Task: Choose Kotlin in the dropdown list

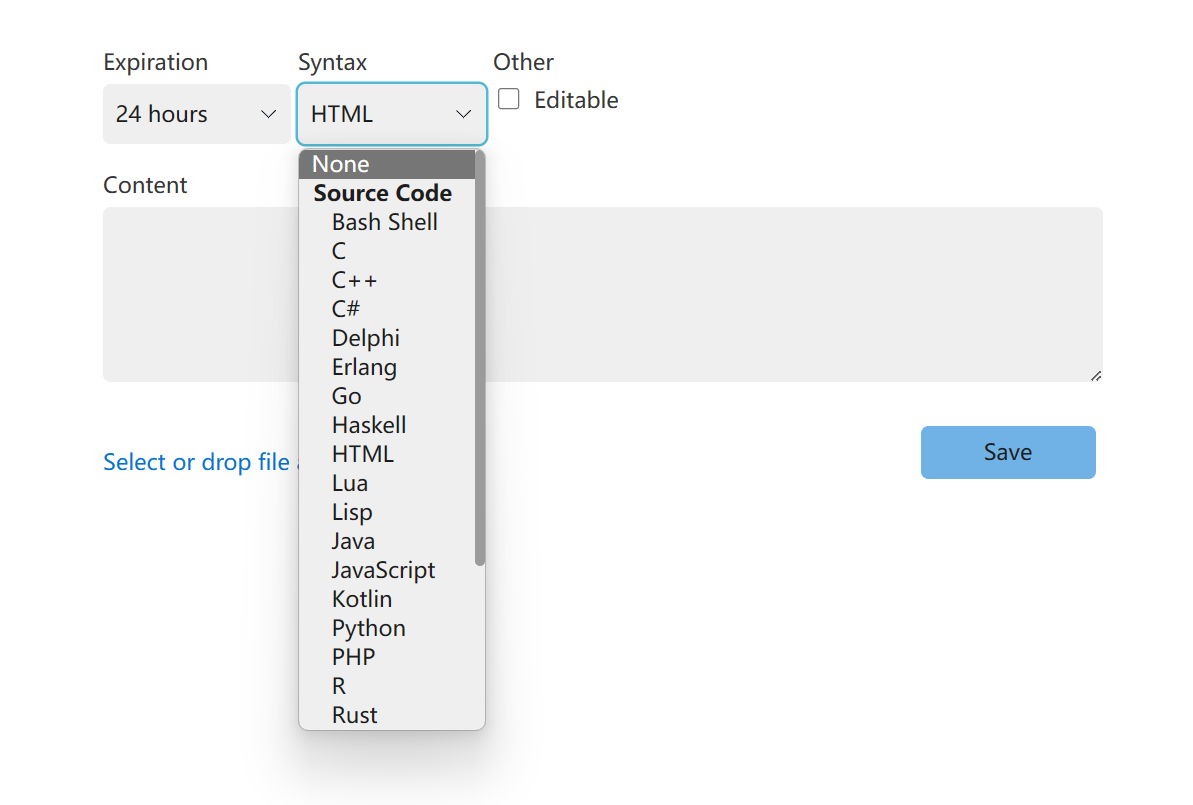Action: [362, 599]
